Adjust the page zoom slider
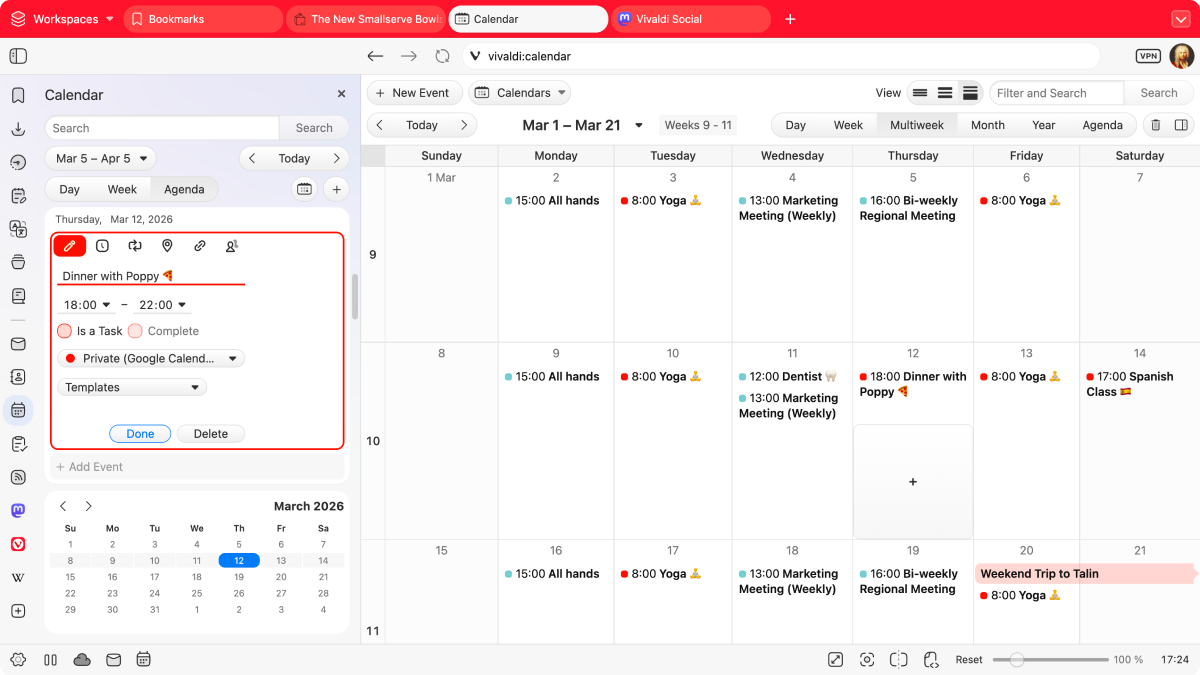This screenshot has width=1200, height=675. 1017,660
